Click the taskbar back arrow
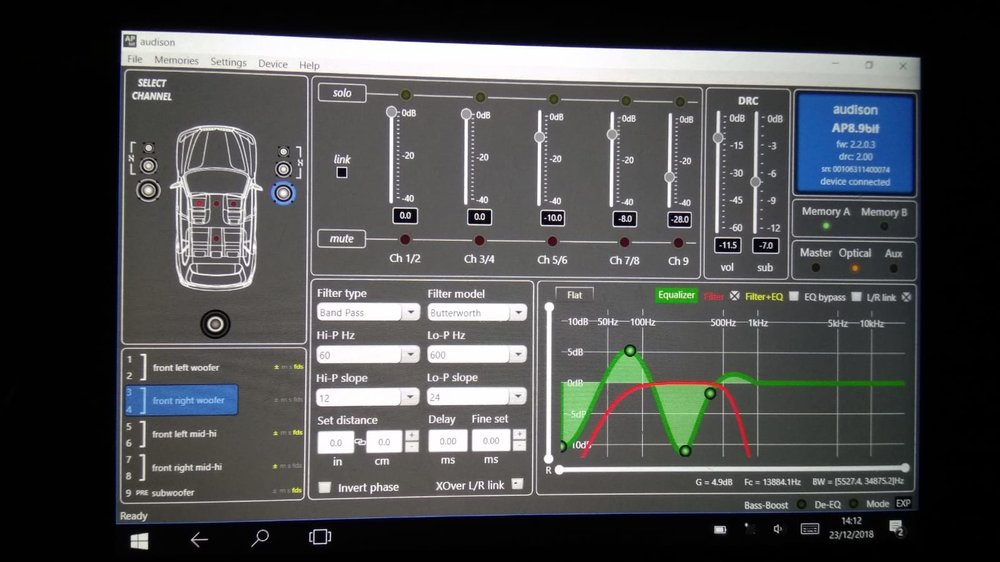Viewport: 1000px width, 562px height. (x=199, y=540)
